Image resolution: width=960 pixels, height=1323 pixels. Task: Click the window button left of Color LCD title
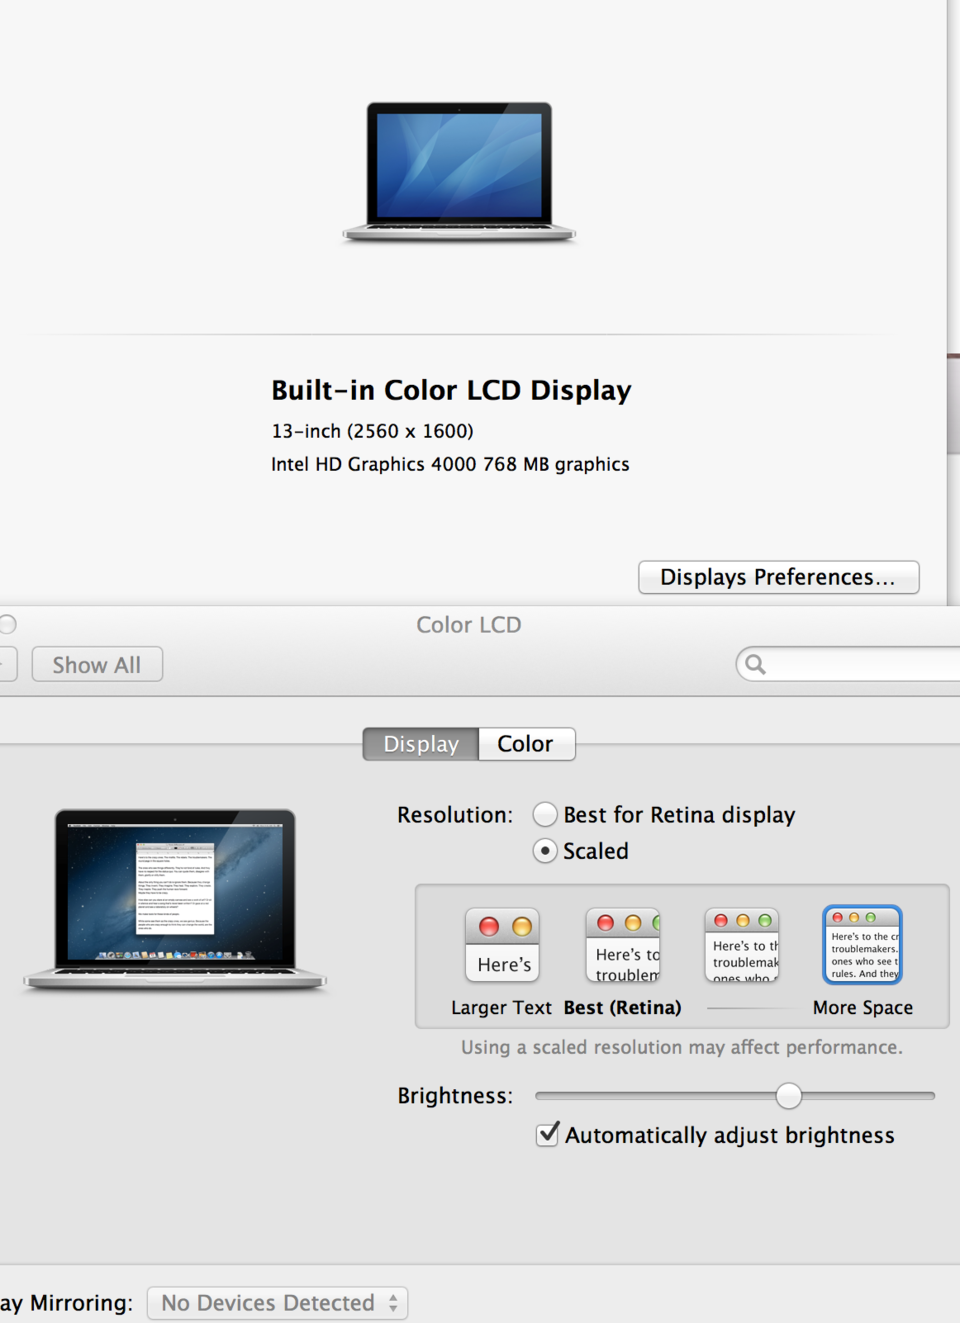click(x=7, y=625)
